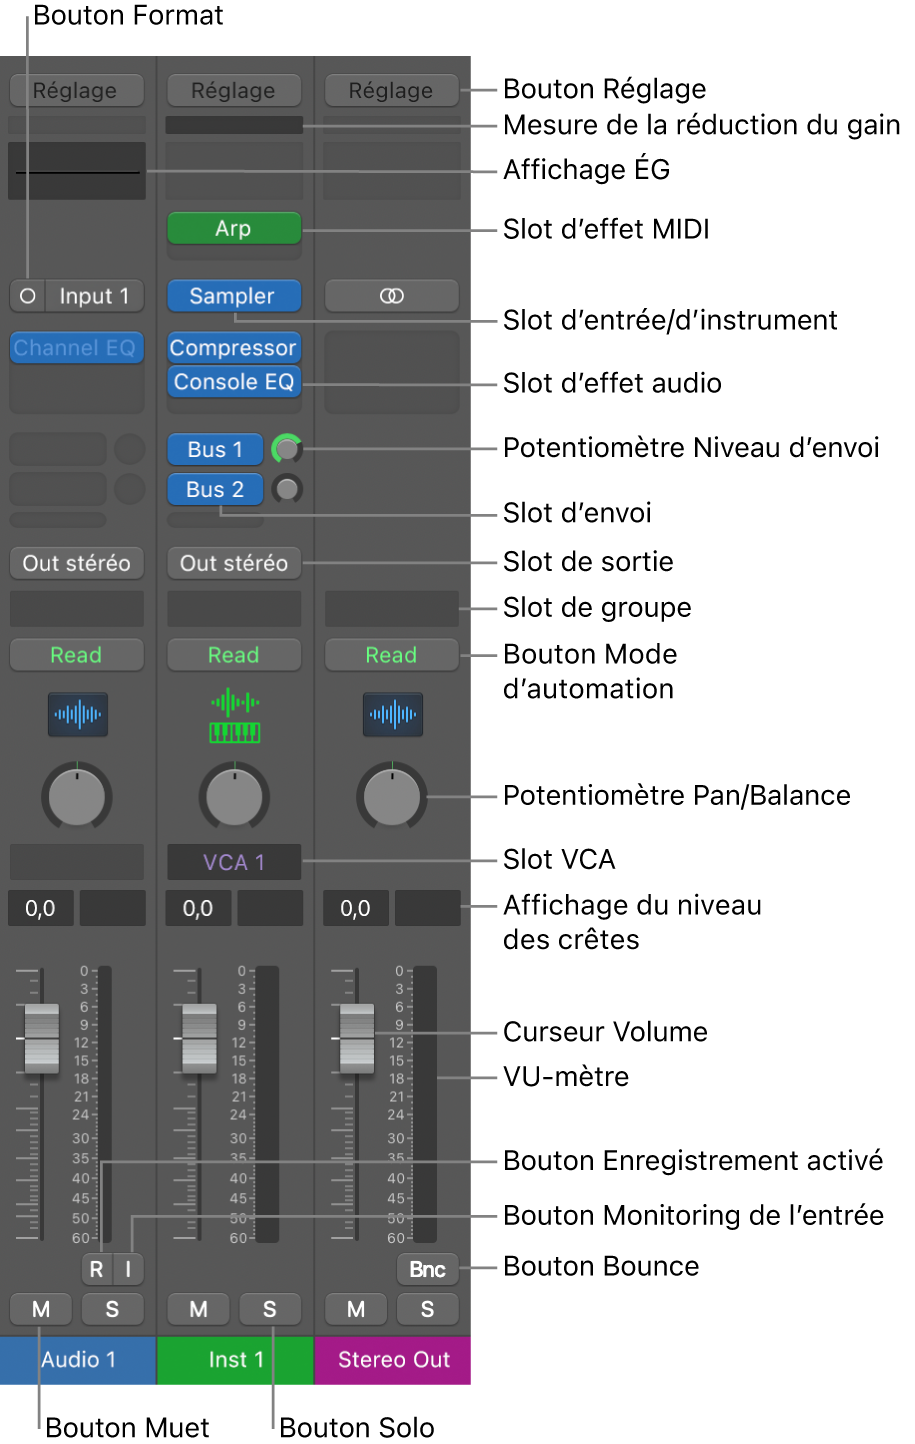This screenshot has height=1444, width=915.
Task: Solo the Inst 1 channel
Action: 270,1308
